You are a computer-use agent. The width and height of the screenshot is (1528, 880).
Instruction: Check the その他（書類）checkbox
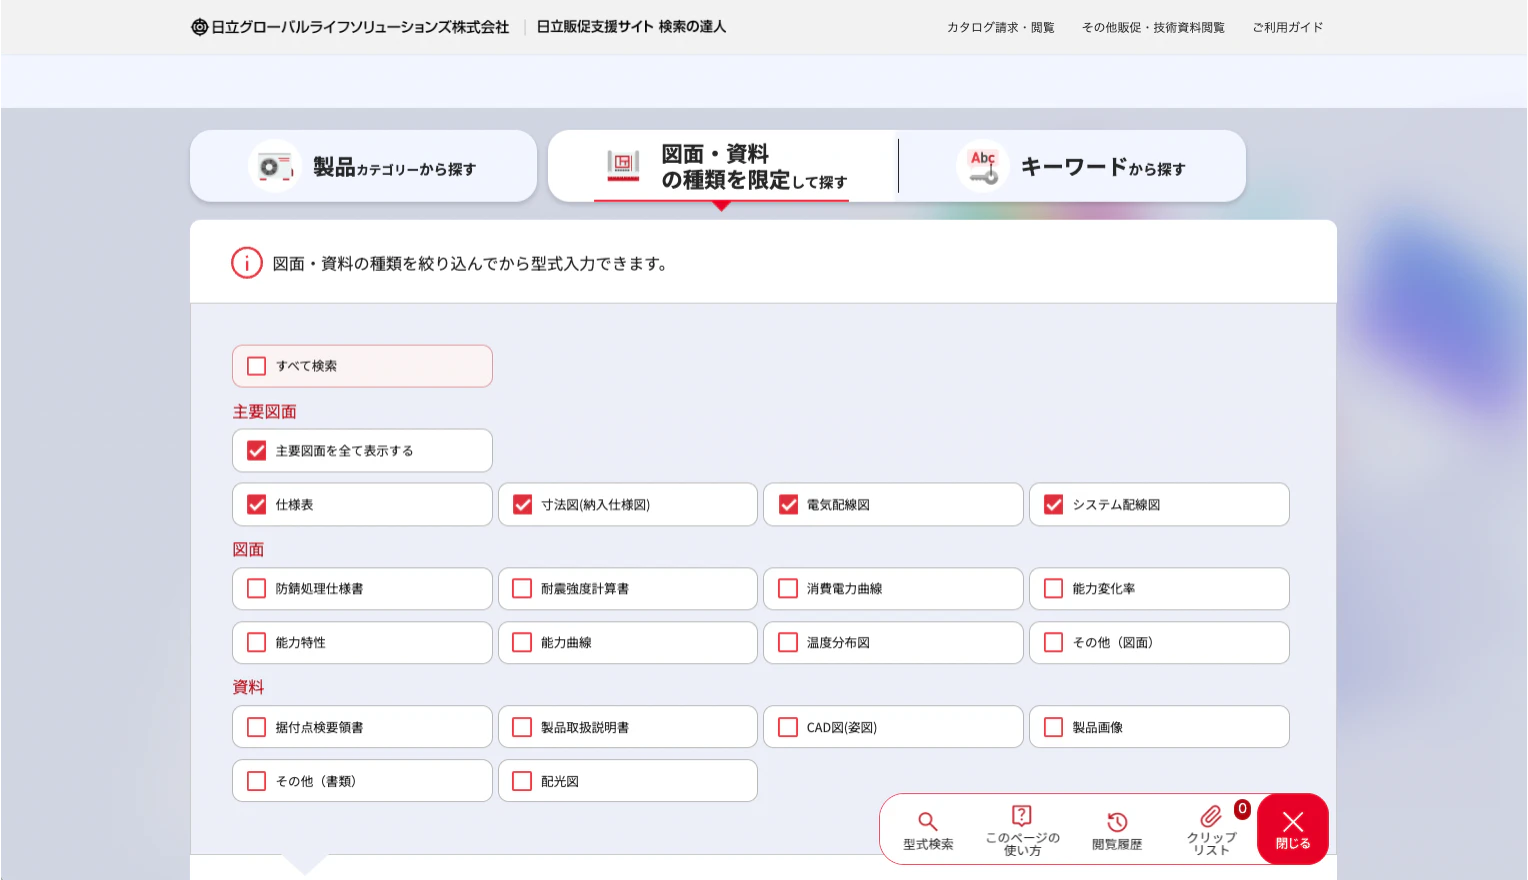pyautogui.click(x=257, y=781)
